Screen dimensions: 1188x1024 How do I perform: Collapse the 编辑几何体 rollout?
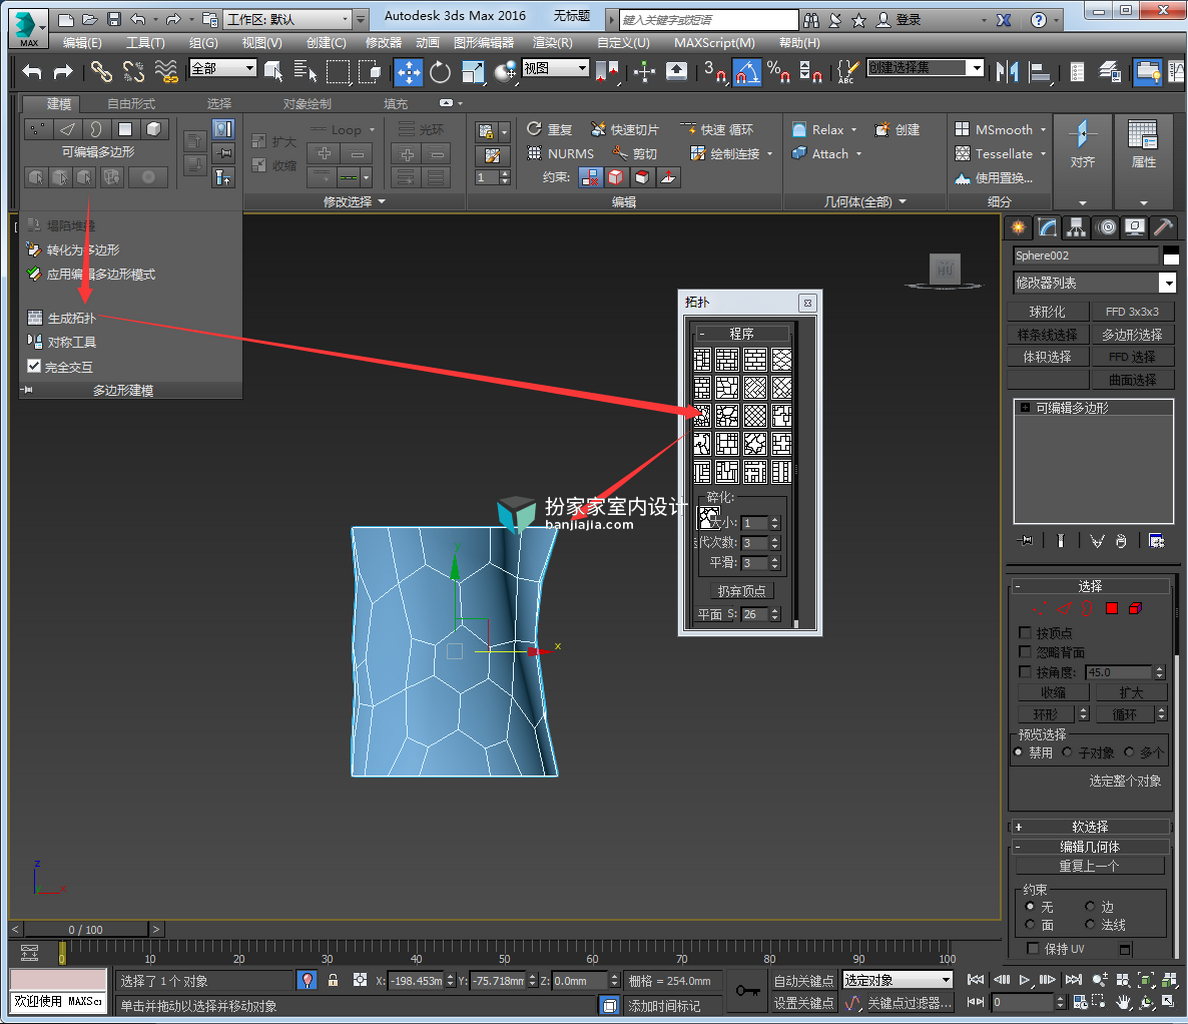click(x=1090, y=847)
